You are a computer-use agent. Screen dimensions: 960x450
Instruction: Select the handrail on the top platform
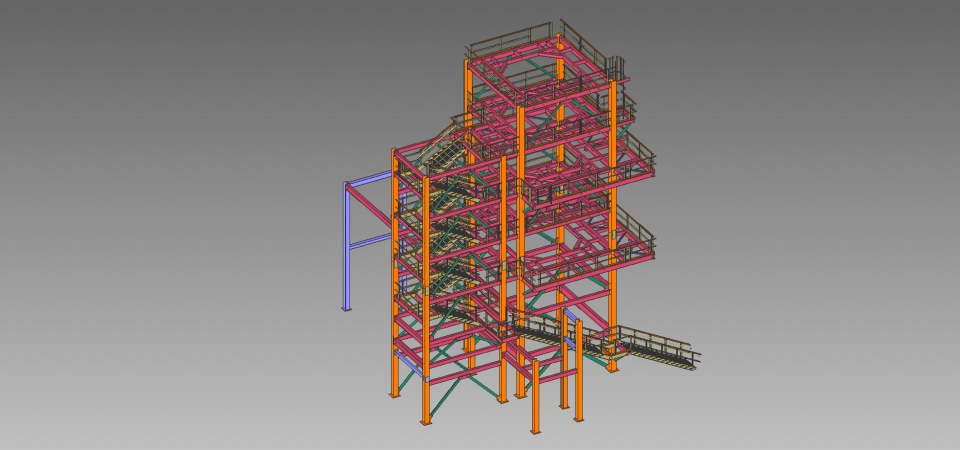click(x=510, y=43)
